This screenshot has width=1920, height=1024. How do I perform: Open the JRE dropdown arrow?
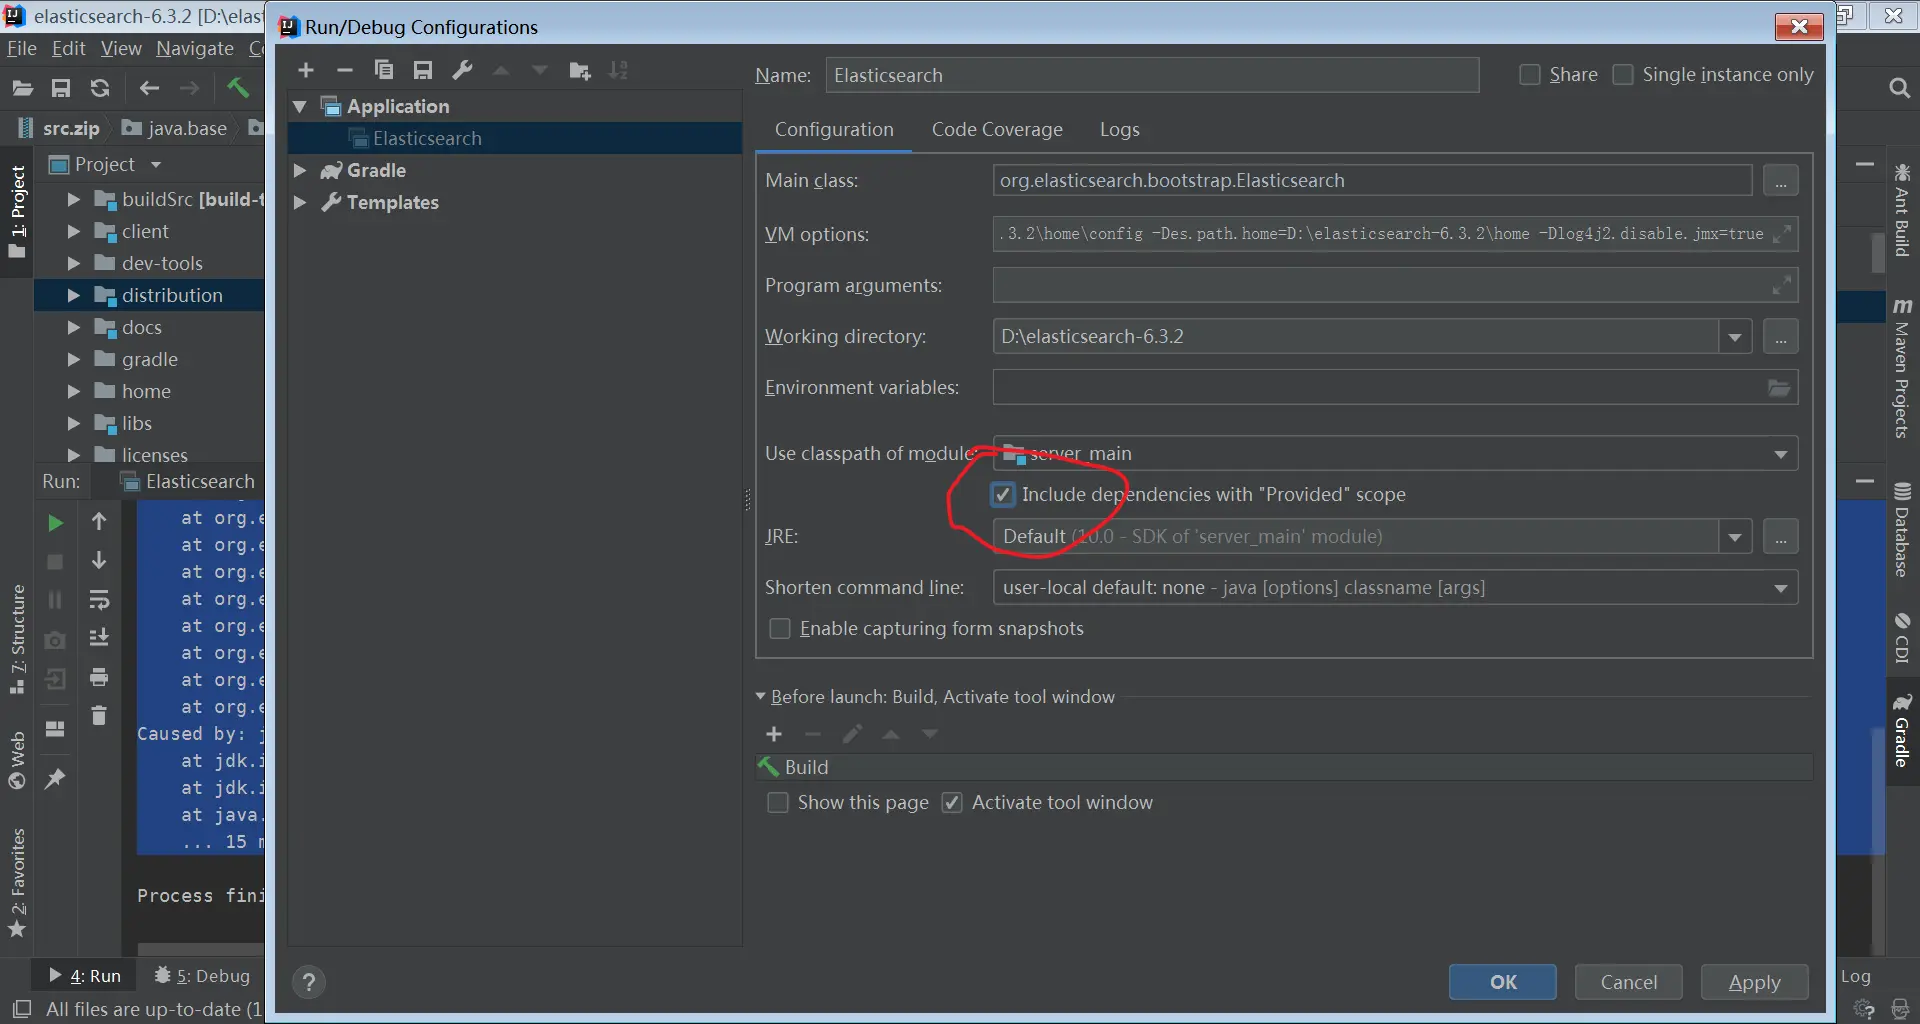point(1735,537)
